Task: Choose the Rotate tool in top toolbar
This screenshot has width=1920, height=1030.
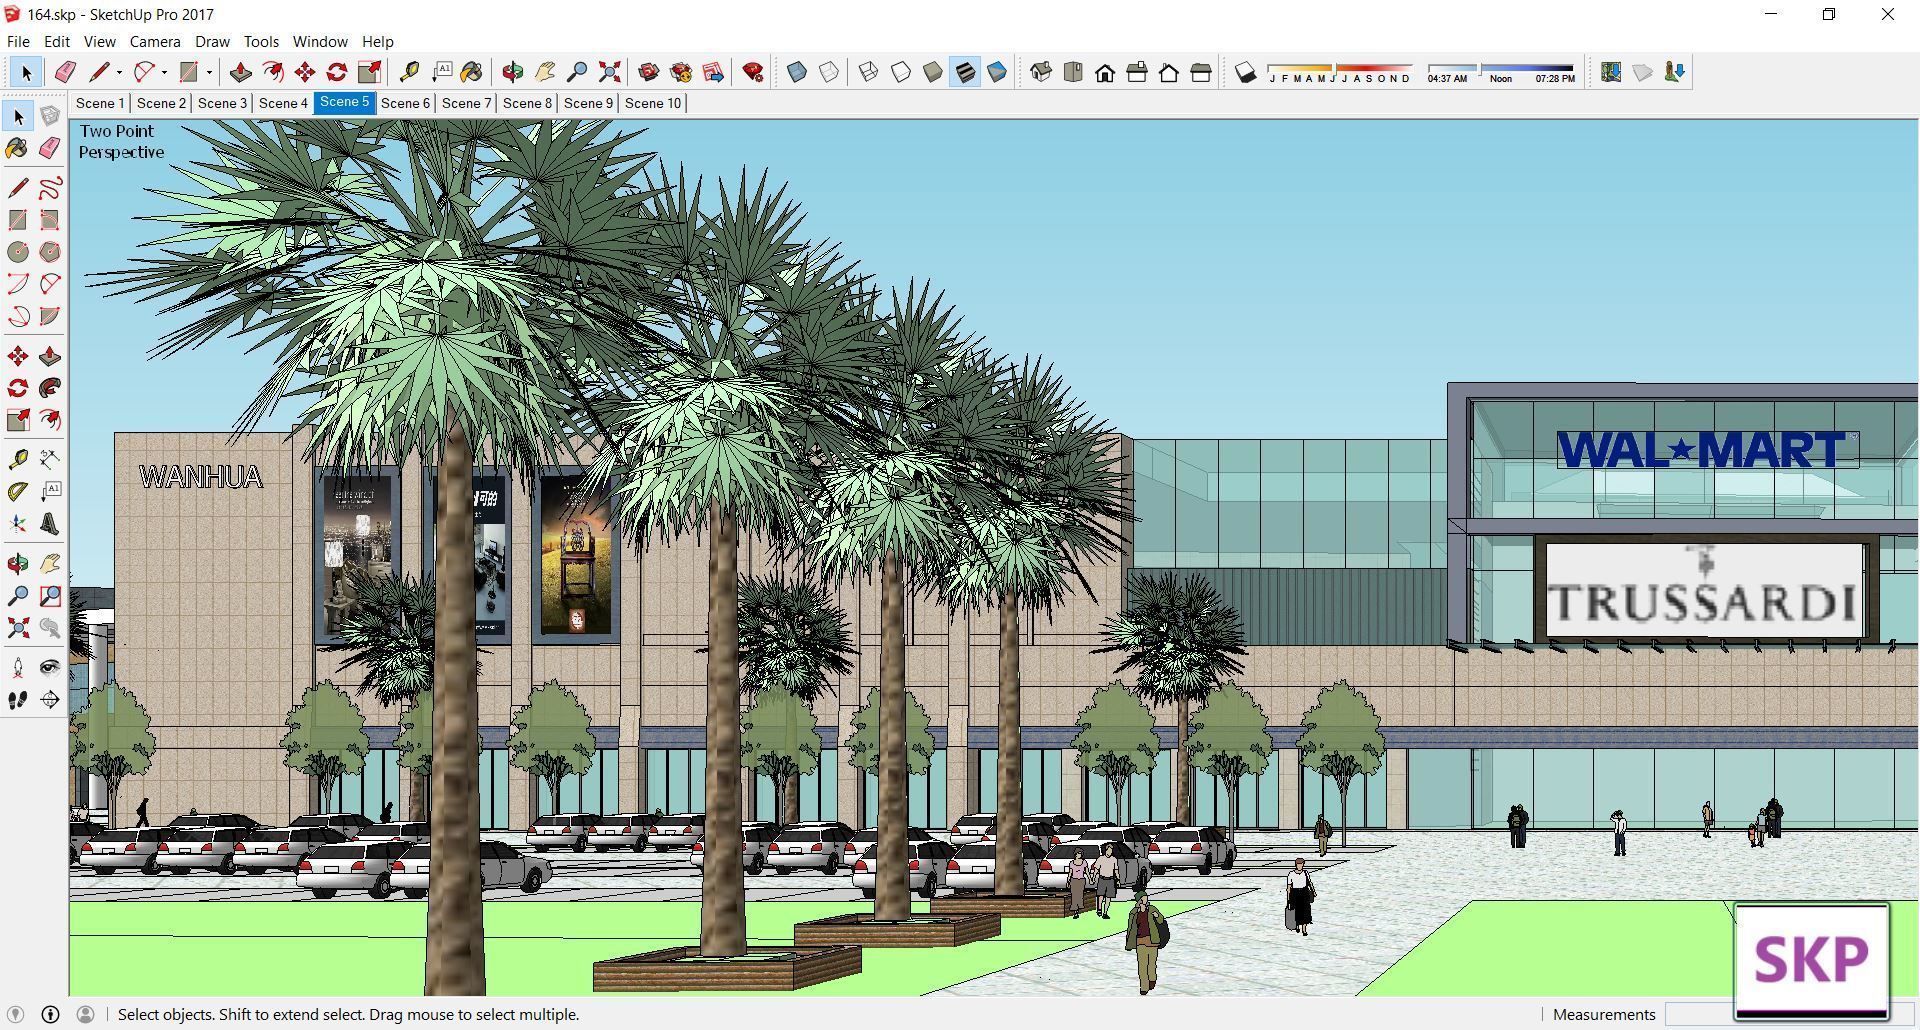Action: pyautogui.click(x=337, y=72)
